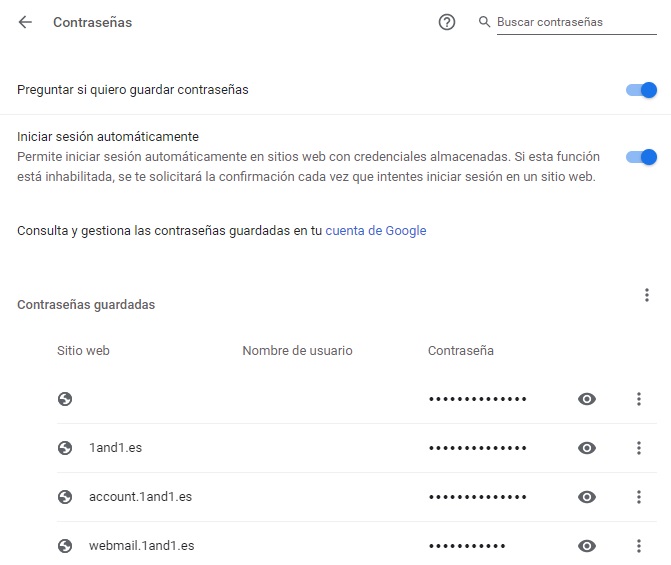Screen dimensions: 671x565
Task: Reveal password for account.1and1.es
Action: point(587,497)
